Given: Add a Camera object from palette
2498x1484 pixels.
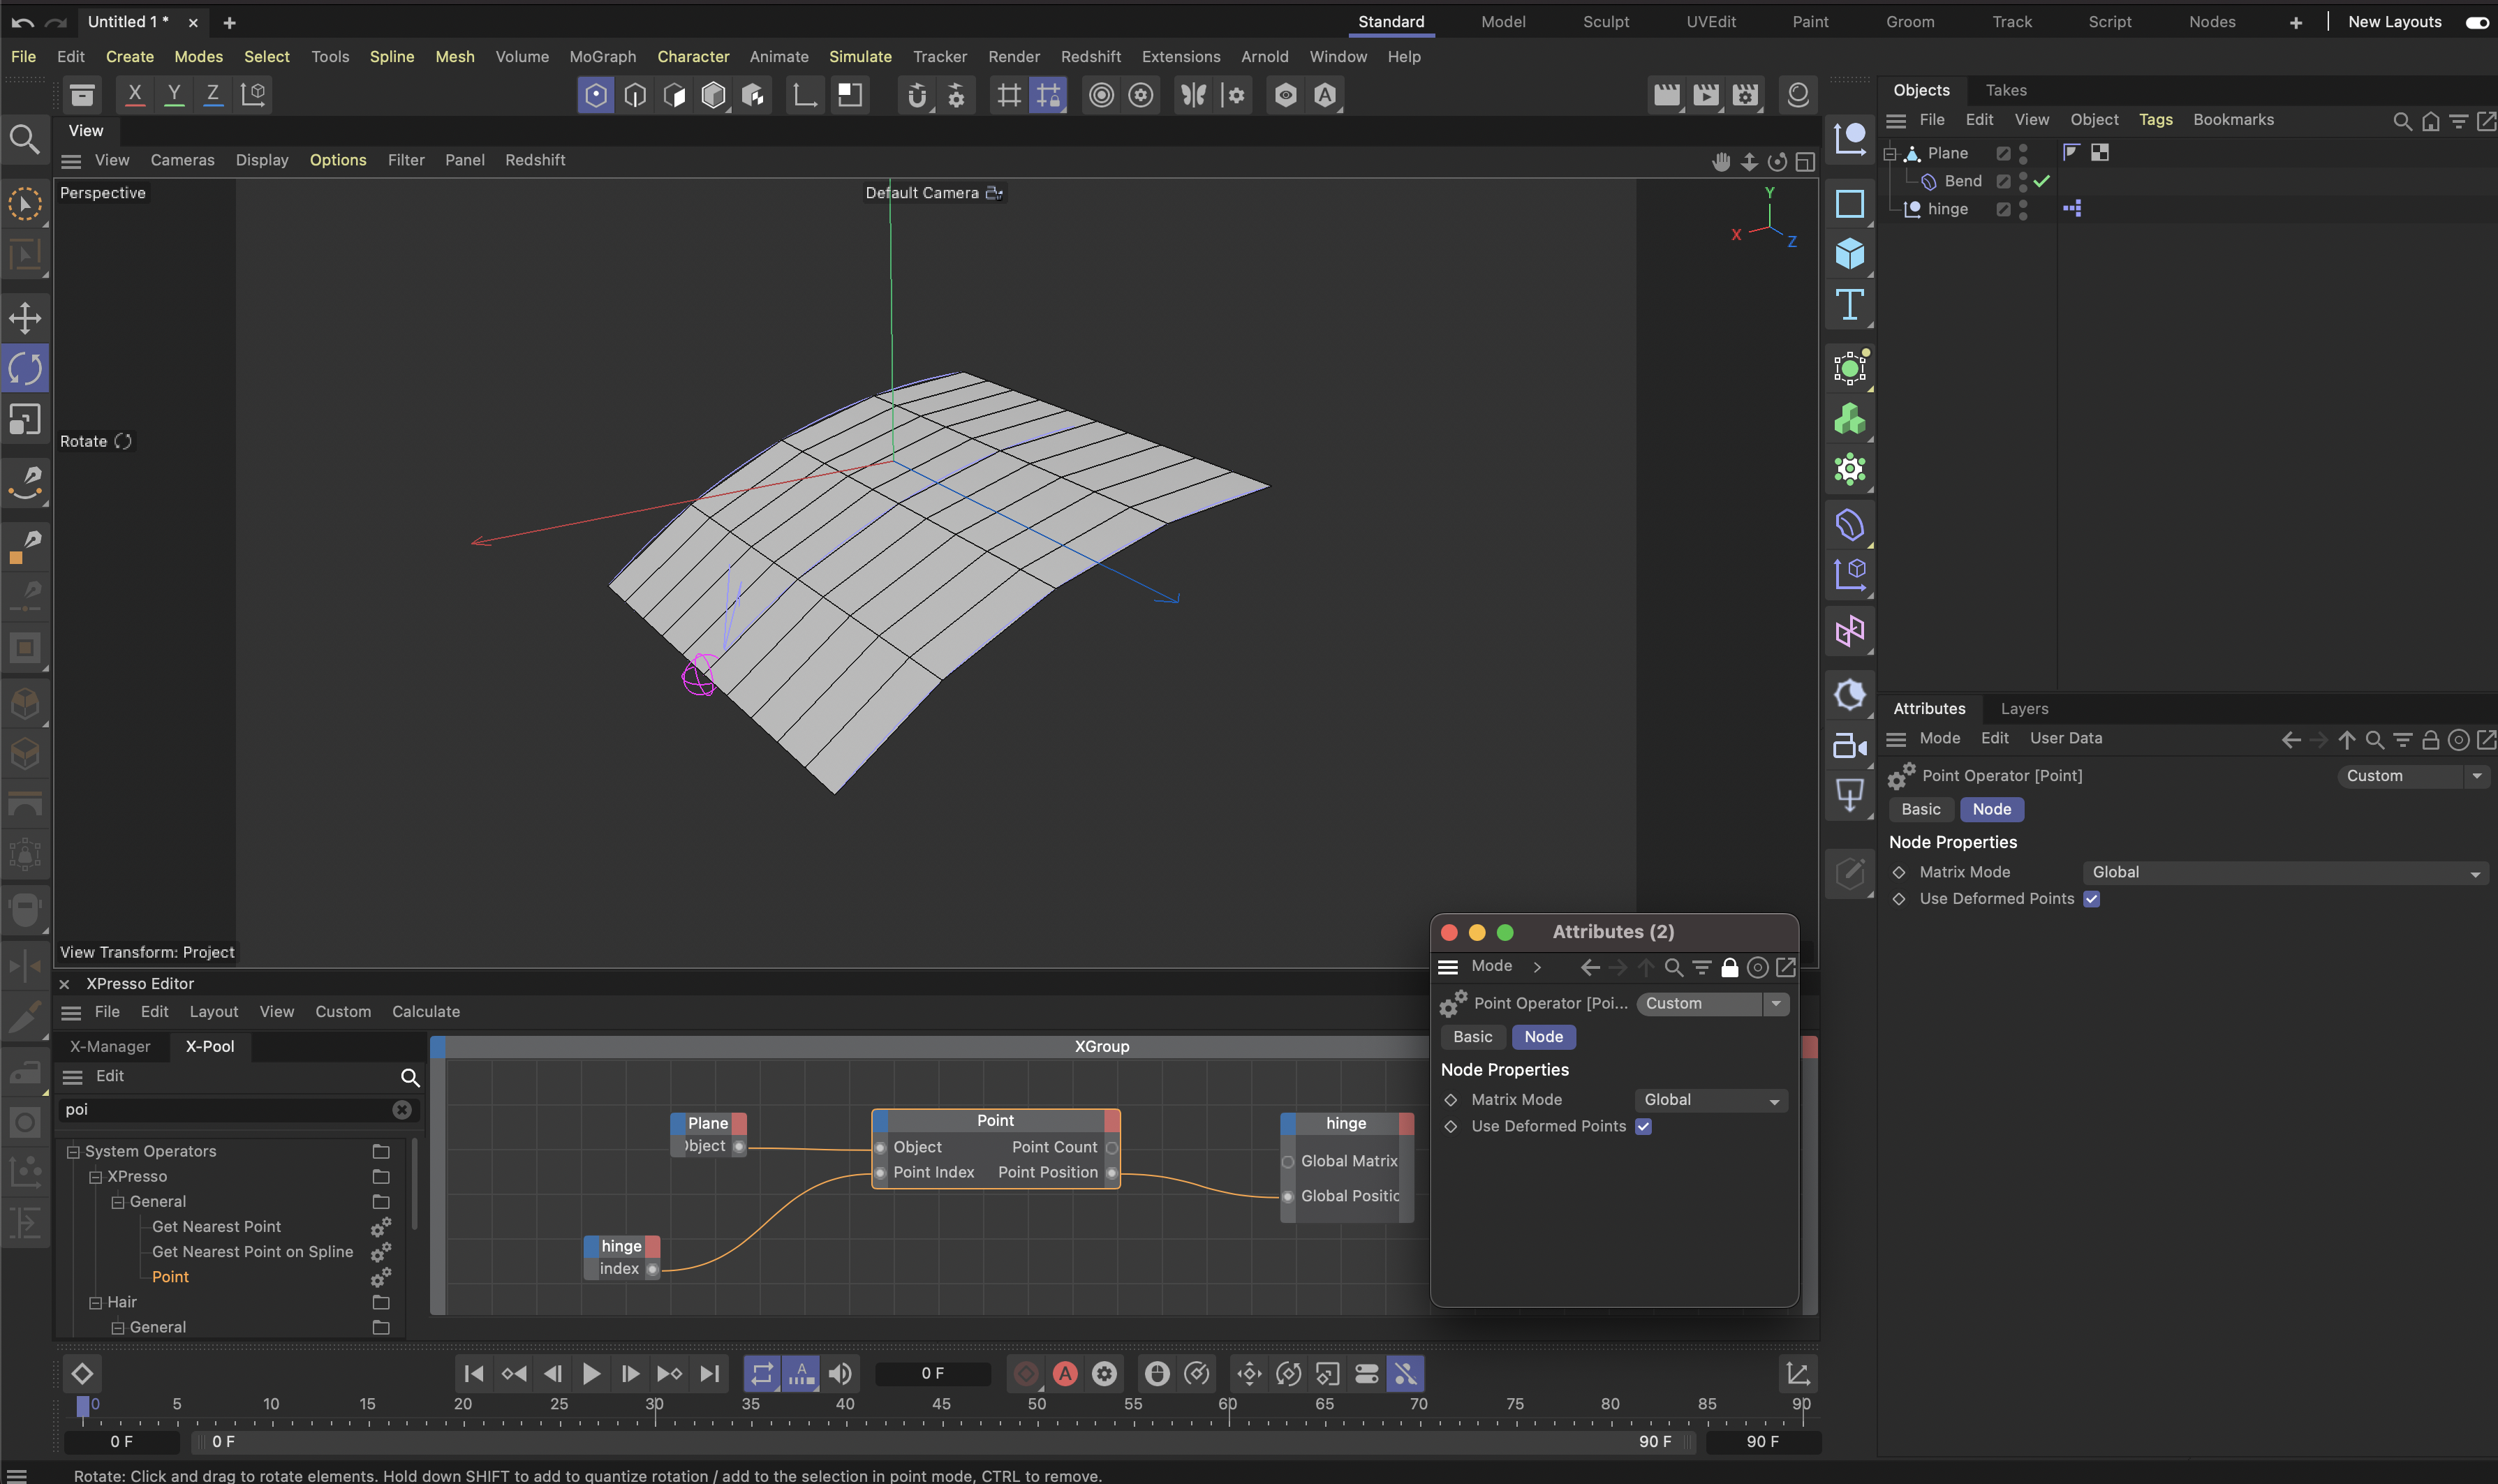Looking at the screenshot, I should pos(1849,746).
